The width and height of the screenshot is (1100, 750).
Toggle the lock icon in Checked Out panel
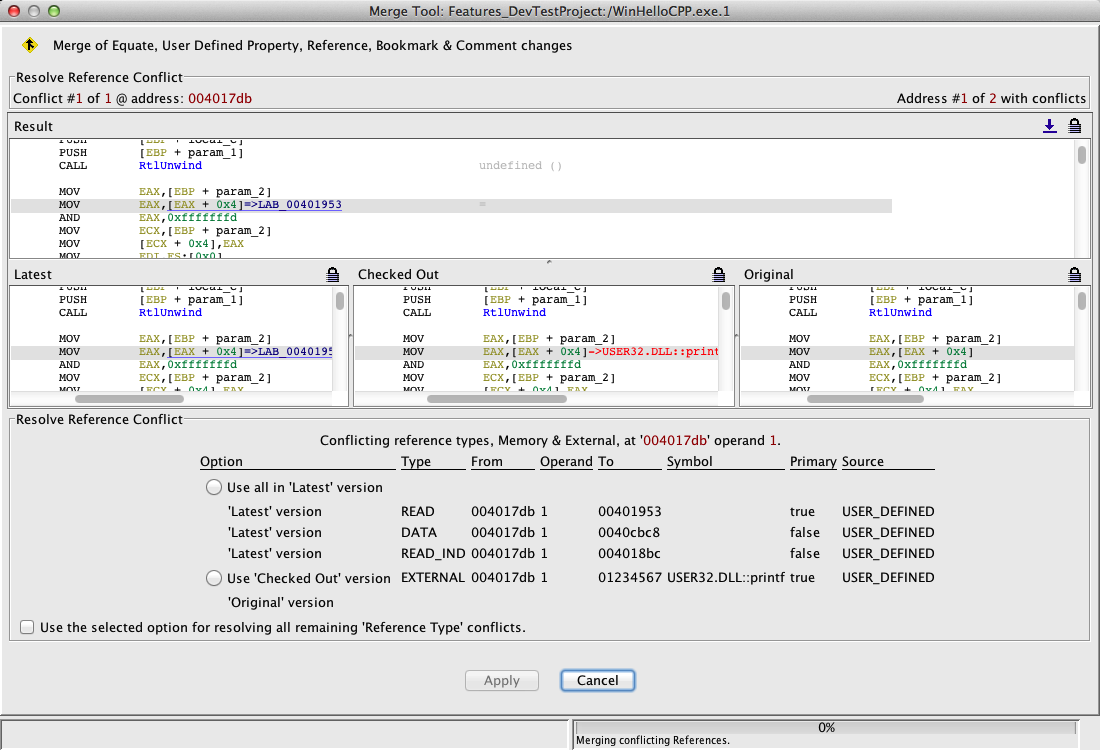(718, 274)
